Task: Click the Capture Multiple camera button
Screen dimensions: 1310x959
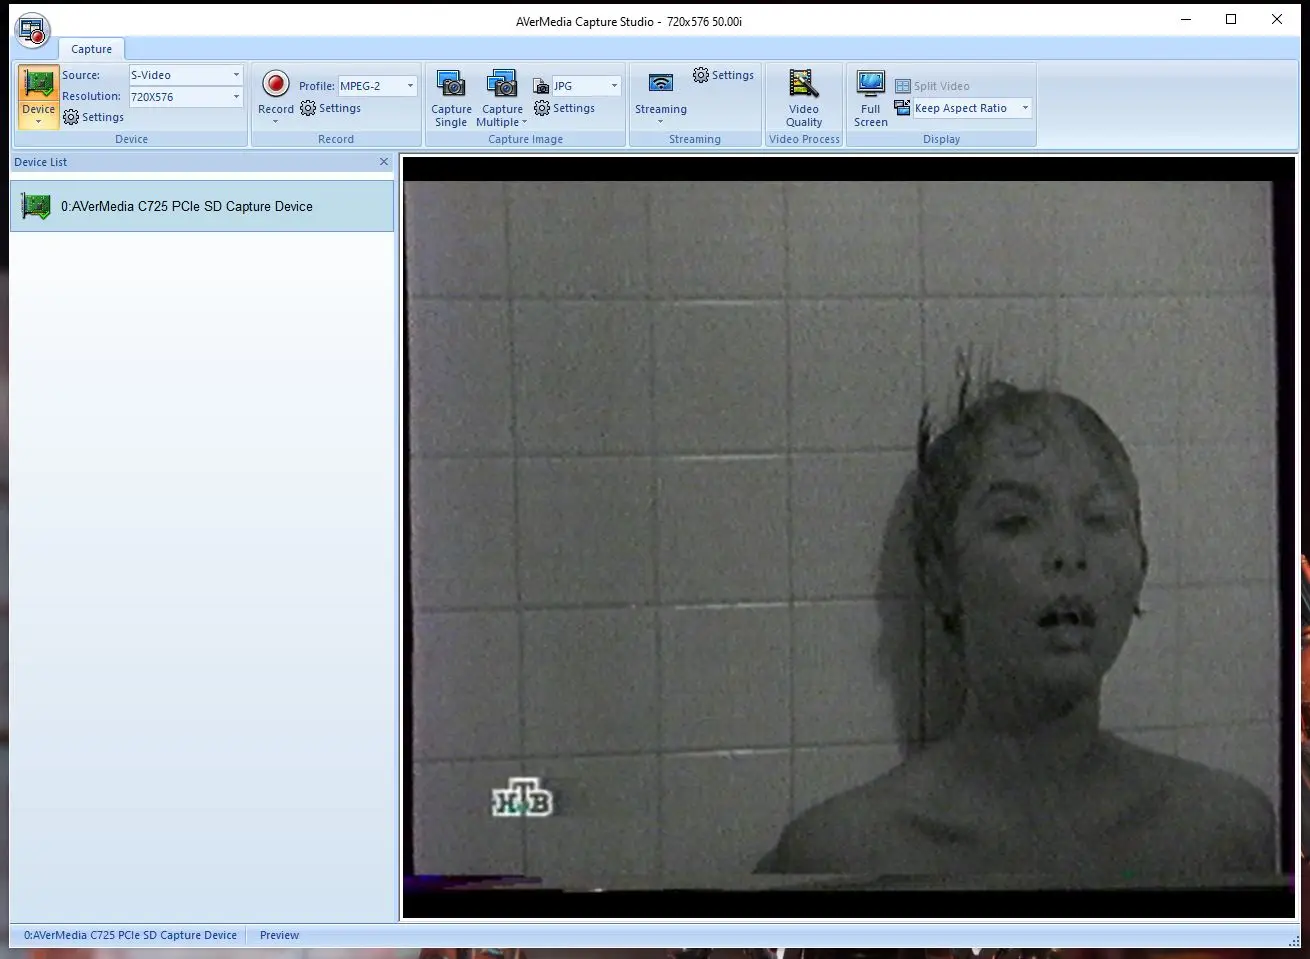Action: (x=502, y=99)
